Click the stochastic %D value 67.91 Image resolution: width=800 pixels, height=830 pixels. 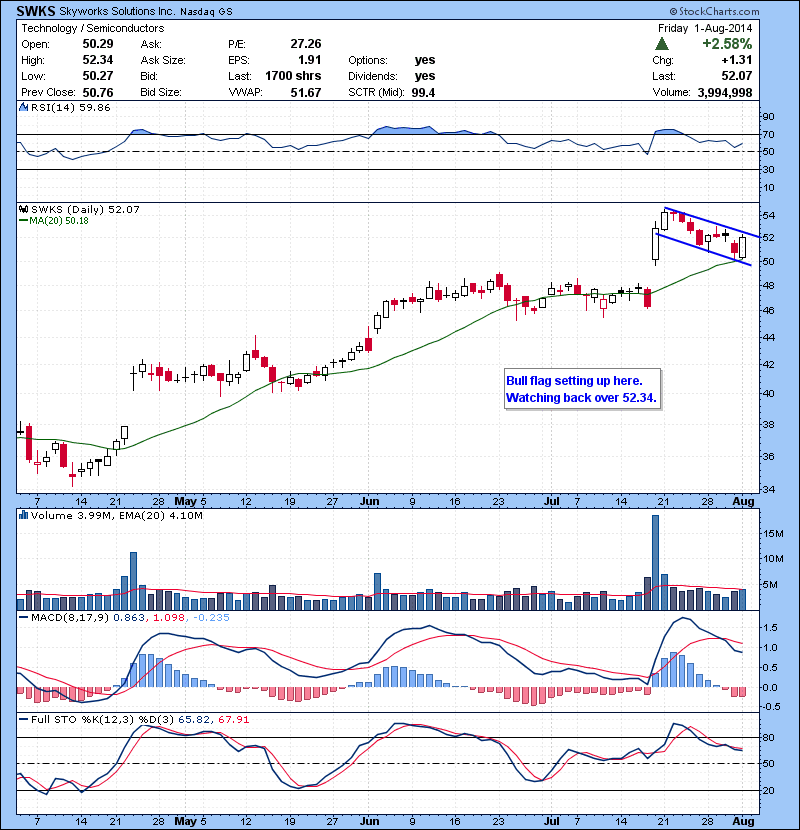tap(233, 719)
